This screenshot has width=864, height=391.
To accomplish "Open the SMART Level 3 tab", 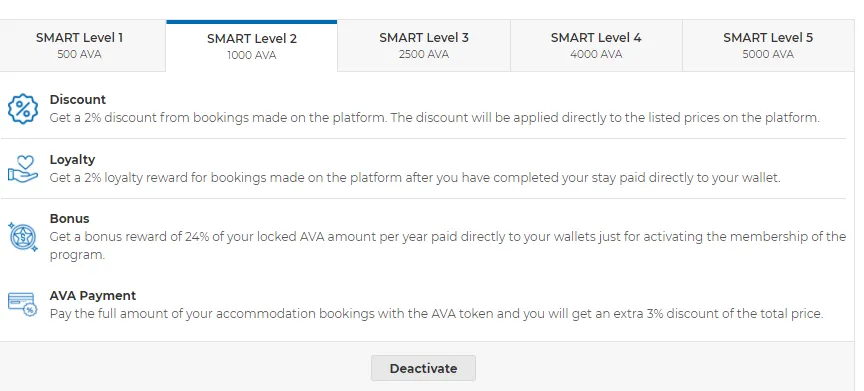I will click(x=424, y=46).
